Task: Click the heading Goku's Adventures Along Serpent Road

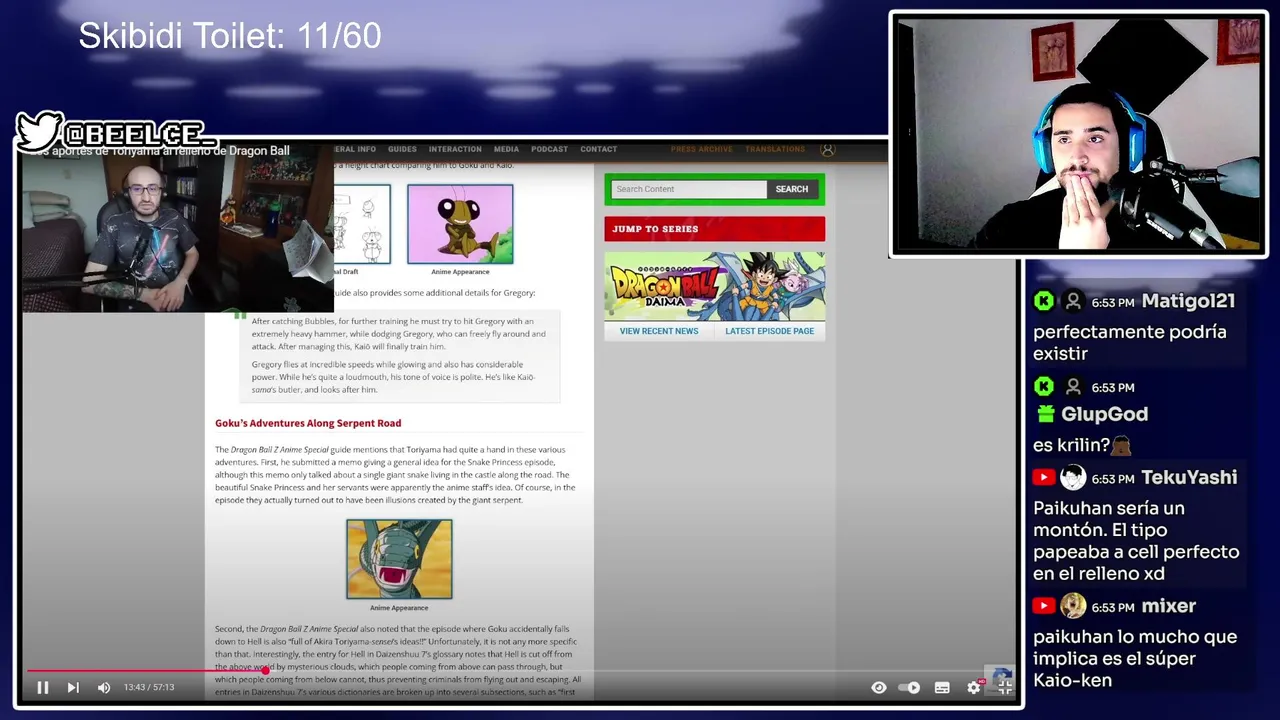Action: [x=308, y=423]
